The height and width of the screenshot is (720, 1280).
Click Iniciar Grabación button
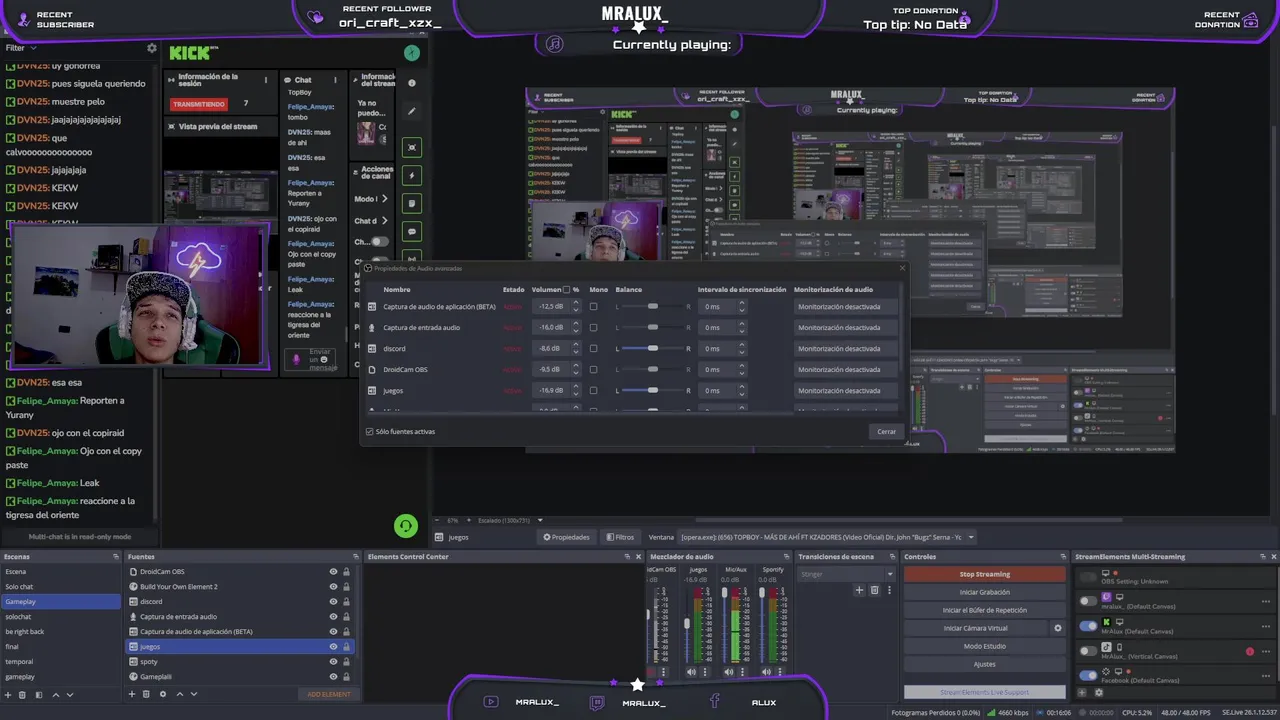point(985,592)
